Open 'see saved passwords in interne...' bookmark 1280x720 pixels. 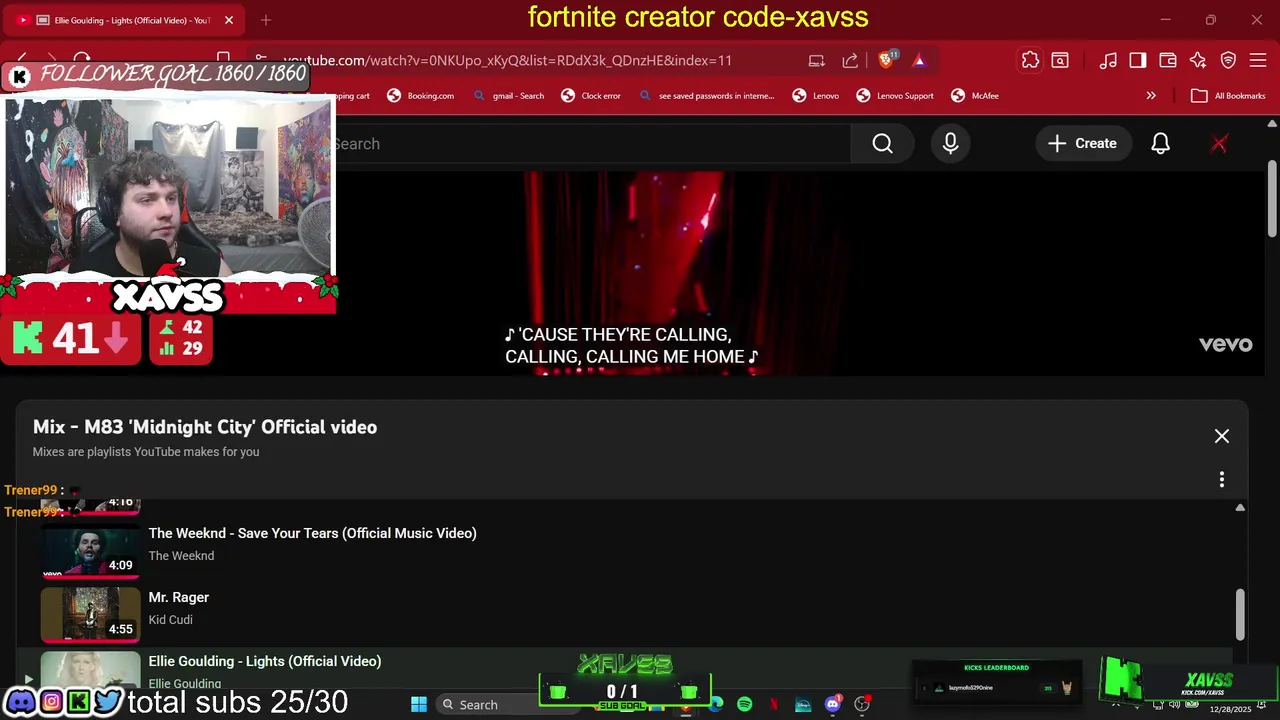(x=706, y=96)
